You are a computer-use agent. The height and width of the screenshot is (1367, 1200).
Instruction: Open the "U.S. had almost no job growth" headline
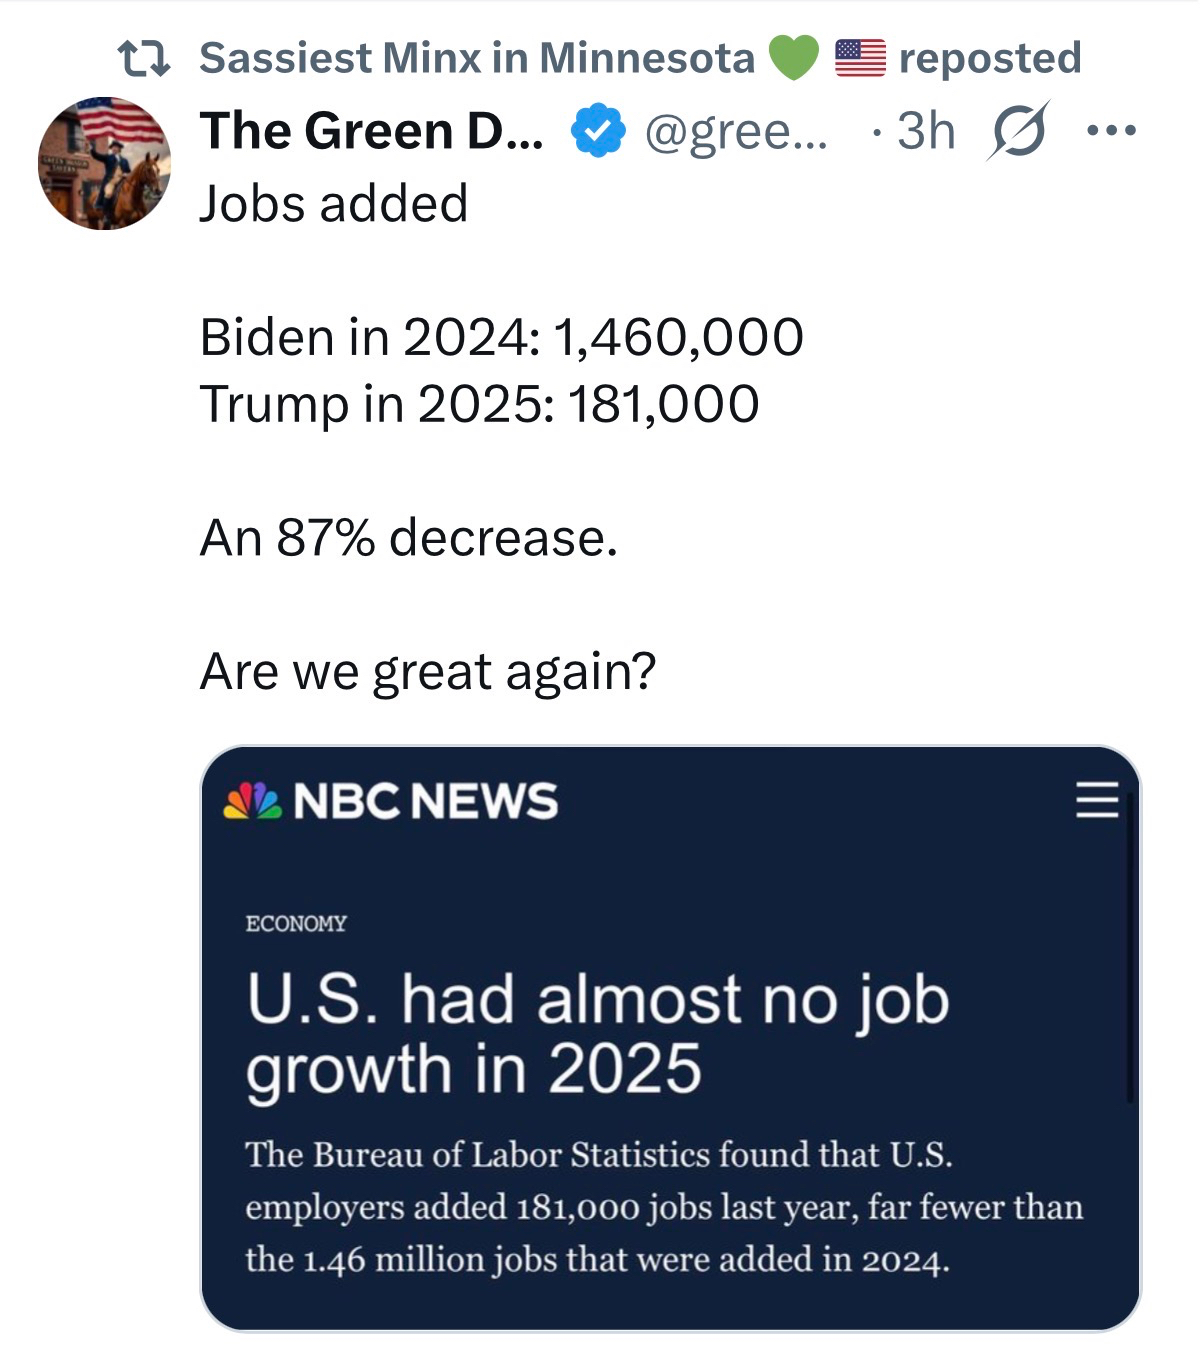[597, 1033]
